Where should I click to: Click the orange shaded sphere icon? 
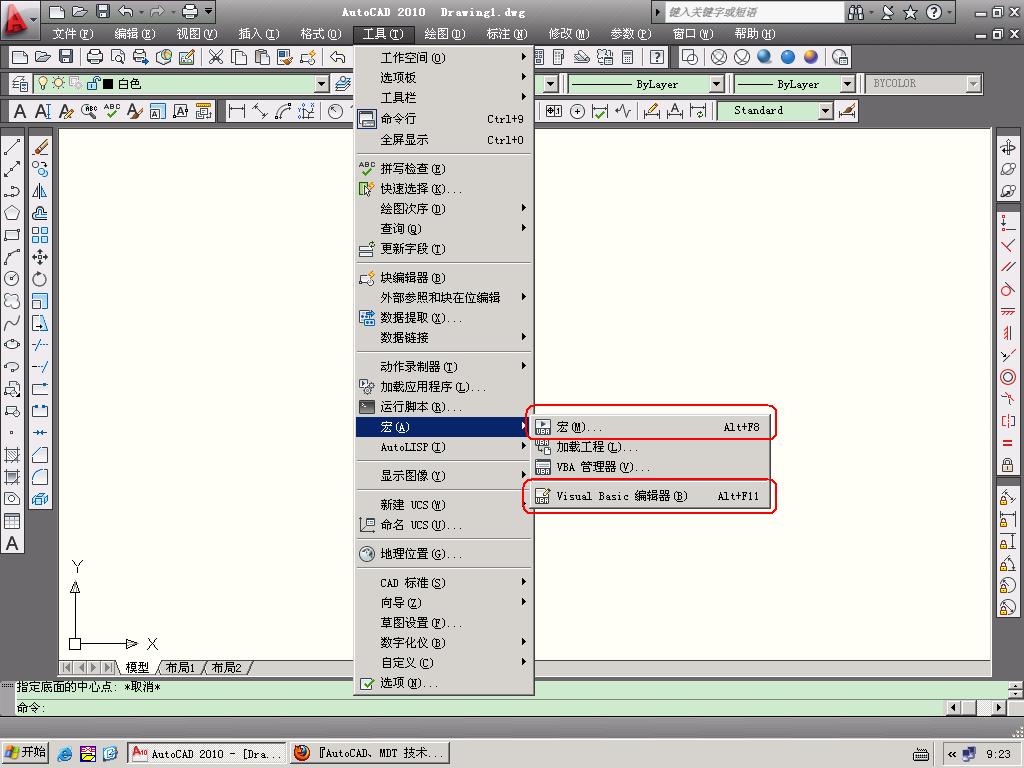point(811,57)
